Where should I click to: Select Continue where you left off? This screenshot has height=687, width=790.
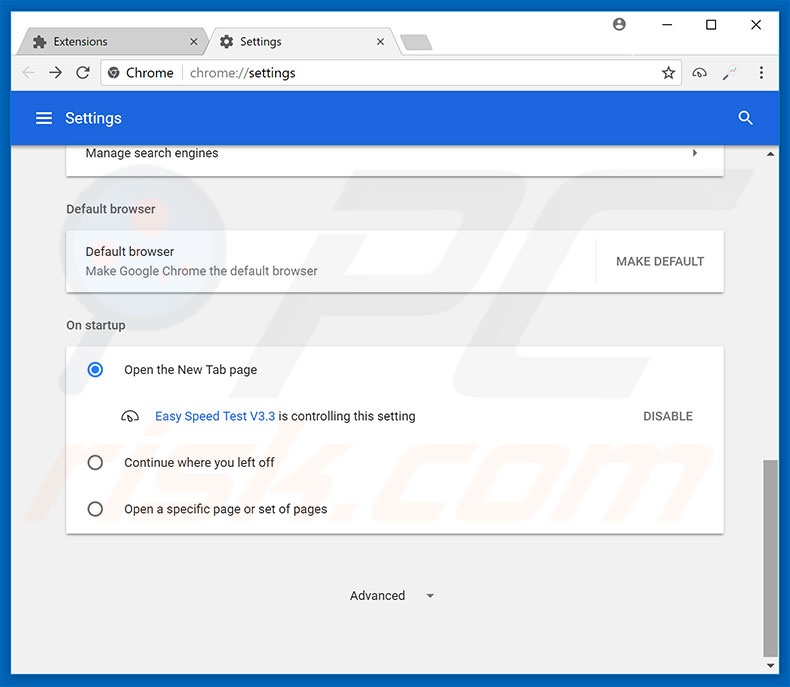[95, 462]
